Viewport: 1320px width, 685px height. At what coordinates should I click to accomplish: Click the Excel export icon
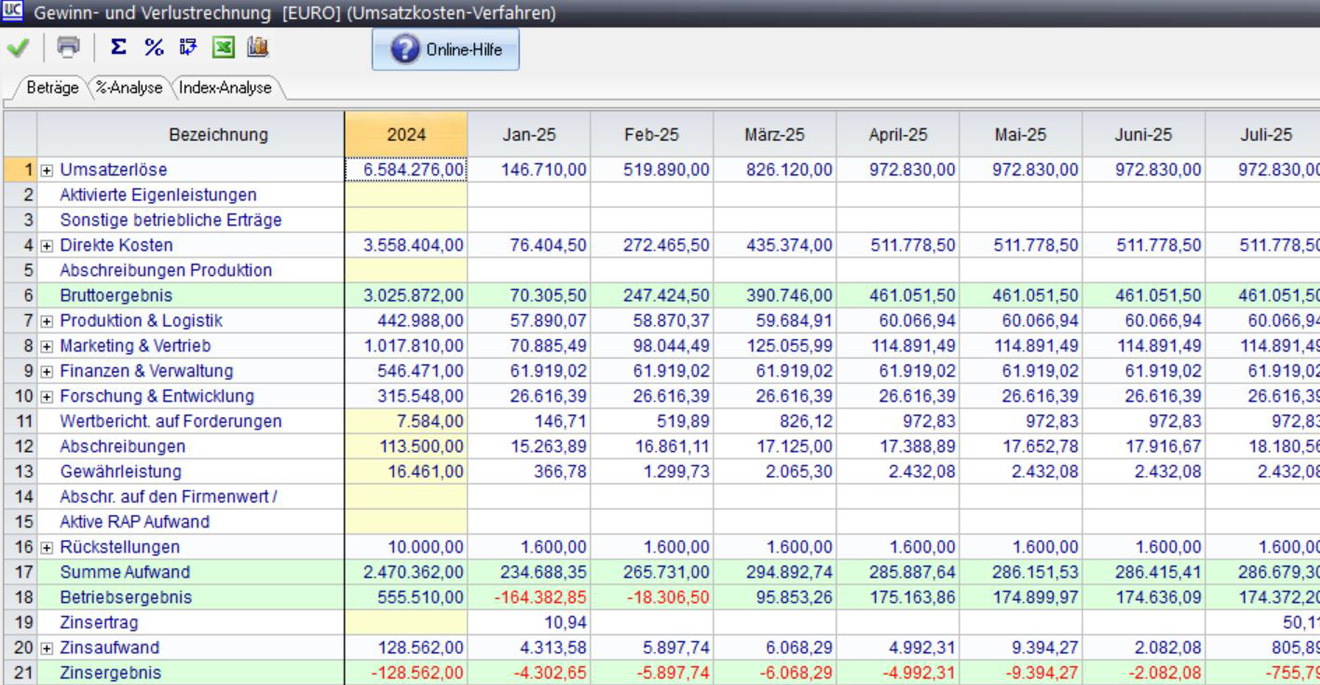click(223, 47)
